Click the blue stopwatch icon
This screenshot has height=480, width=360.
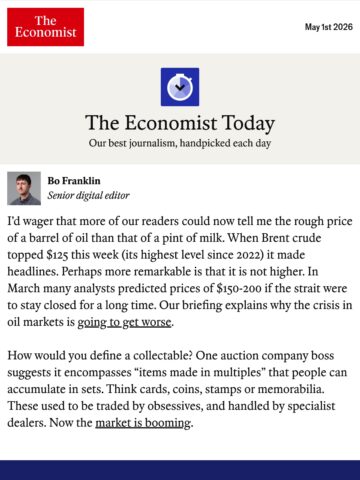coord(180,87)
